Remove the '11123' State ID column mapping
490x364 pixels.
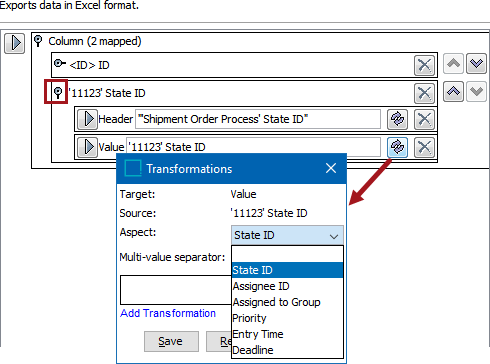point(424,93)
